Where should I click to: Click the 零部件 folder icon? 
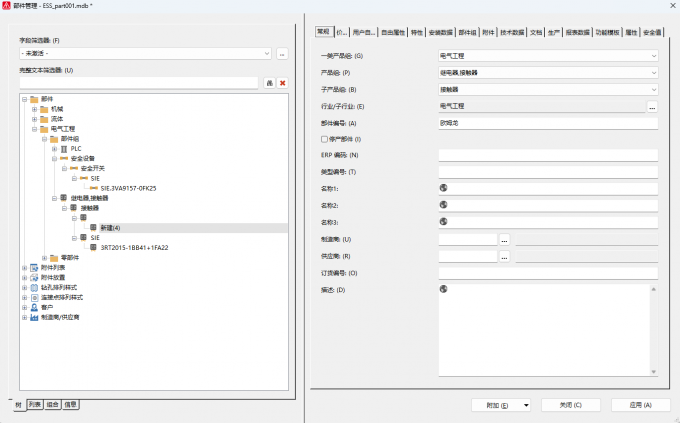click(54, 258)
